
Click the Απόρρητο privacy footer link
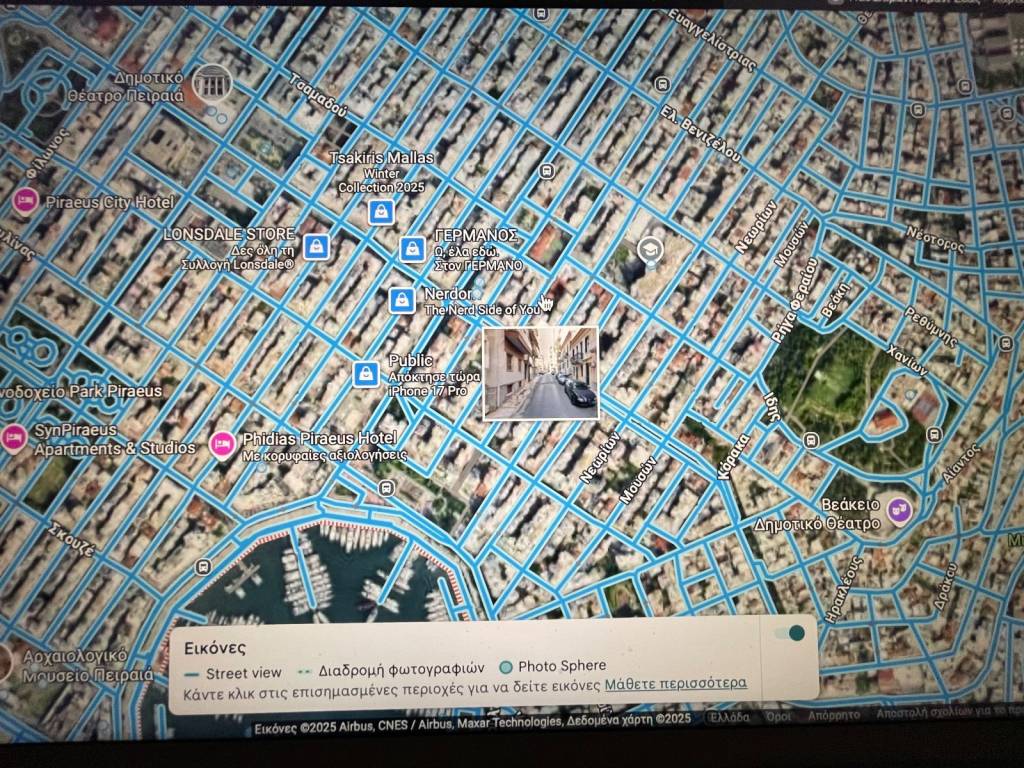[832, 717]
